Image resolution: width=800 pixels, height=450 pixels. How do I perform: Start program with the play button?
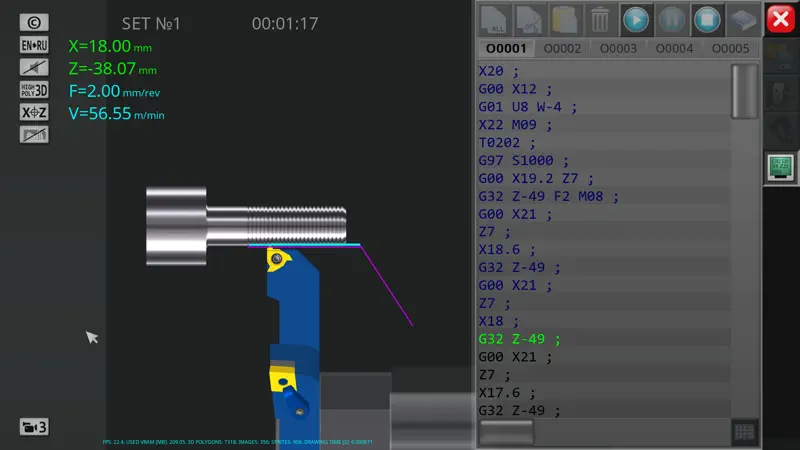[636, 20]
